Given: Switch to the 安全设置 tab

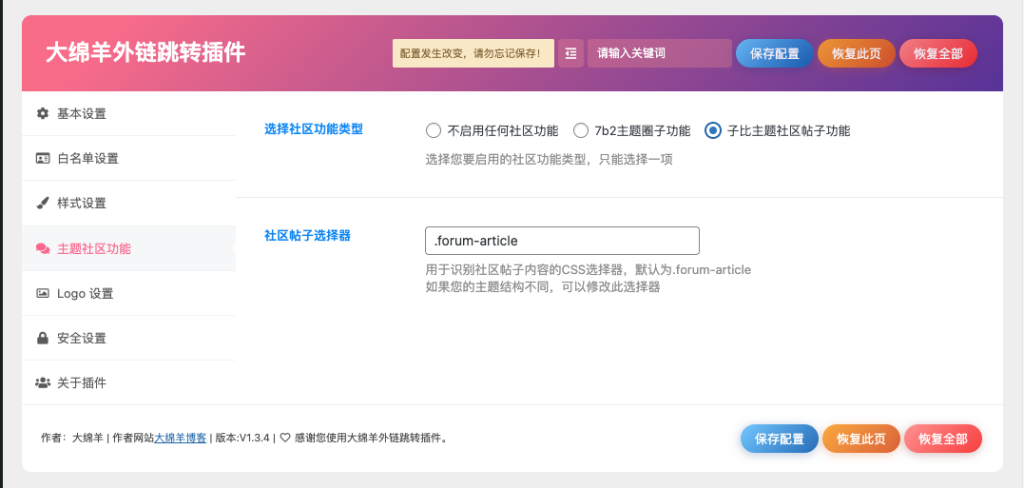Looking at the screenshot, I should click(x=81, y=338).
